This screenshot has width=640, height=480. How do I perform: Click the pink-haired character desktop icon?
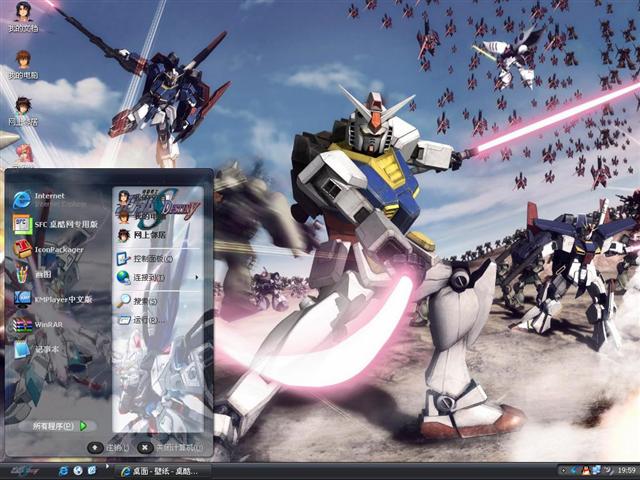(24, 155)
